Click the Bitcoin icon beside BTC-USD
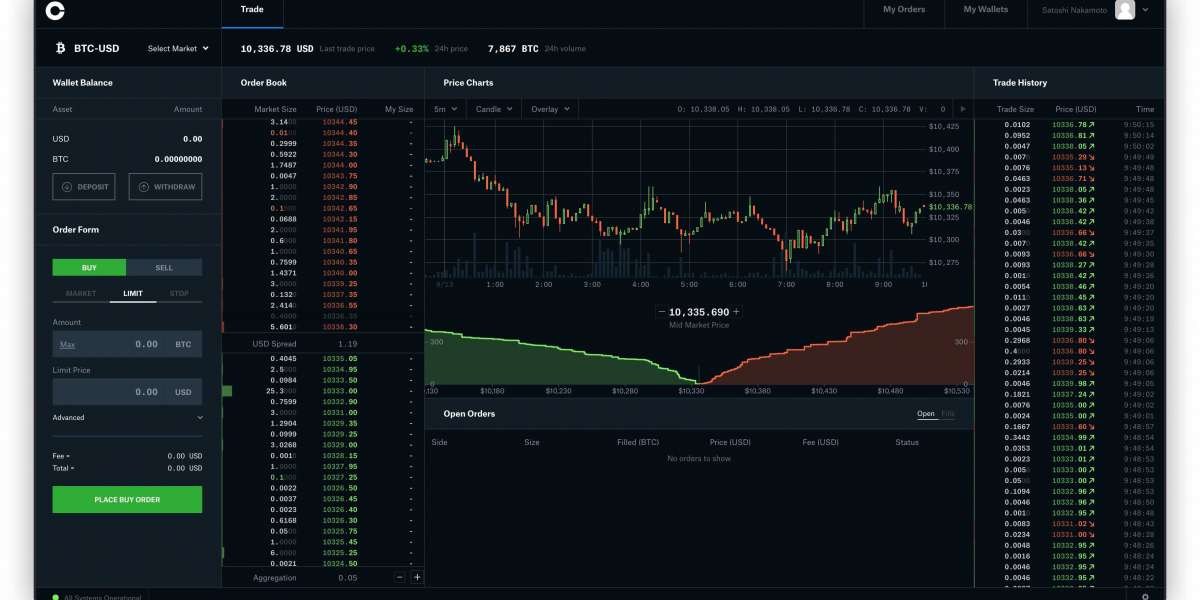Image resolution: width=1200 pixels, height=600 pixels. click(60, 48)
